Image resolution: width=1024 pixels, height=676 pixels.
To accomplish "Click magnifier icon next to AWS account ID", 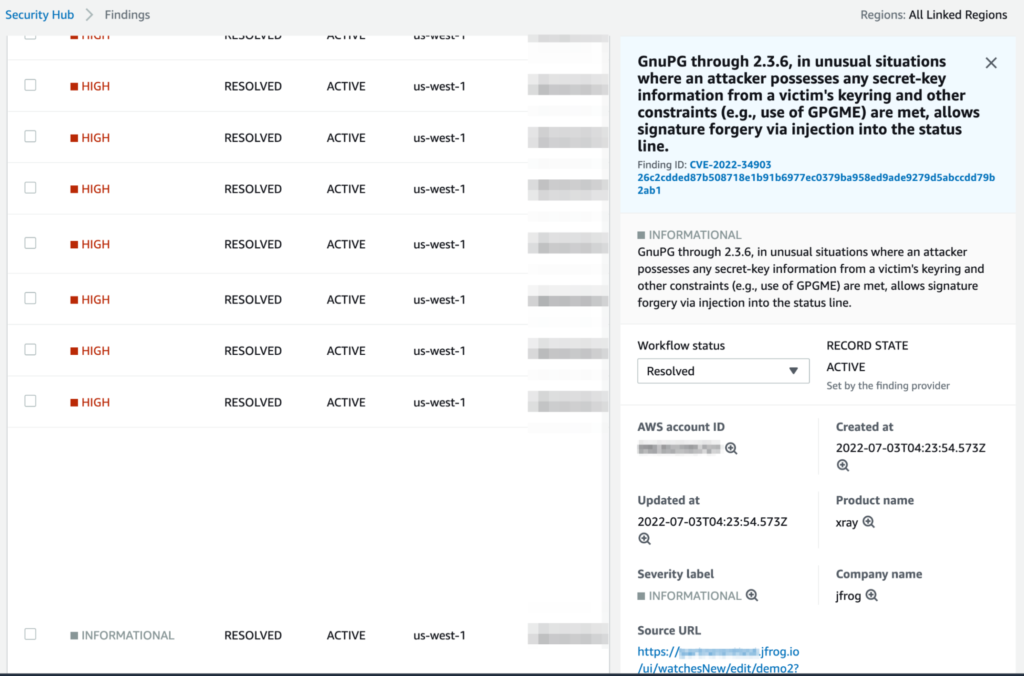I will [x=731, y=449].
